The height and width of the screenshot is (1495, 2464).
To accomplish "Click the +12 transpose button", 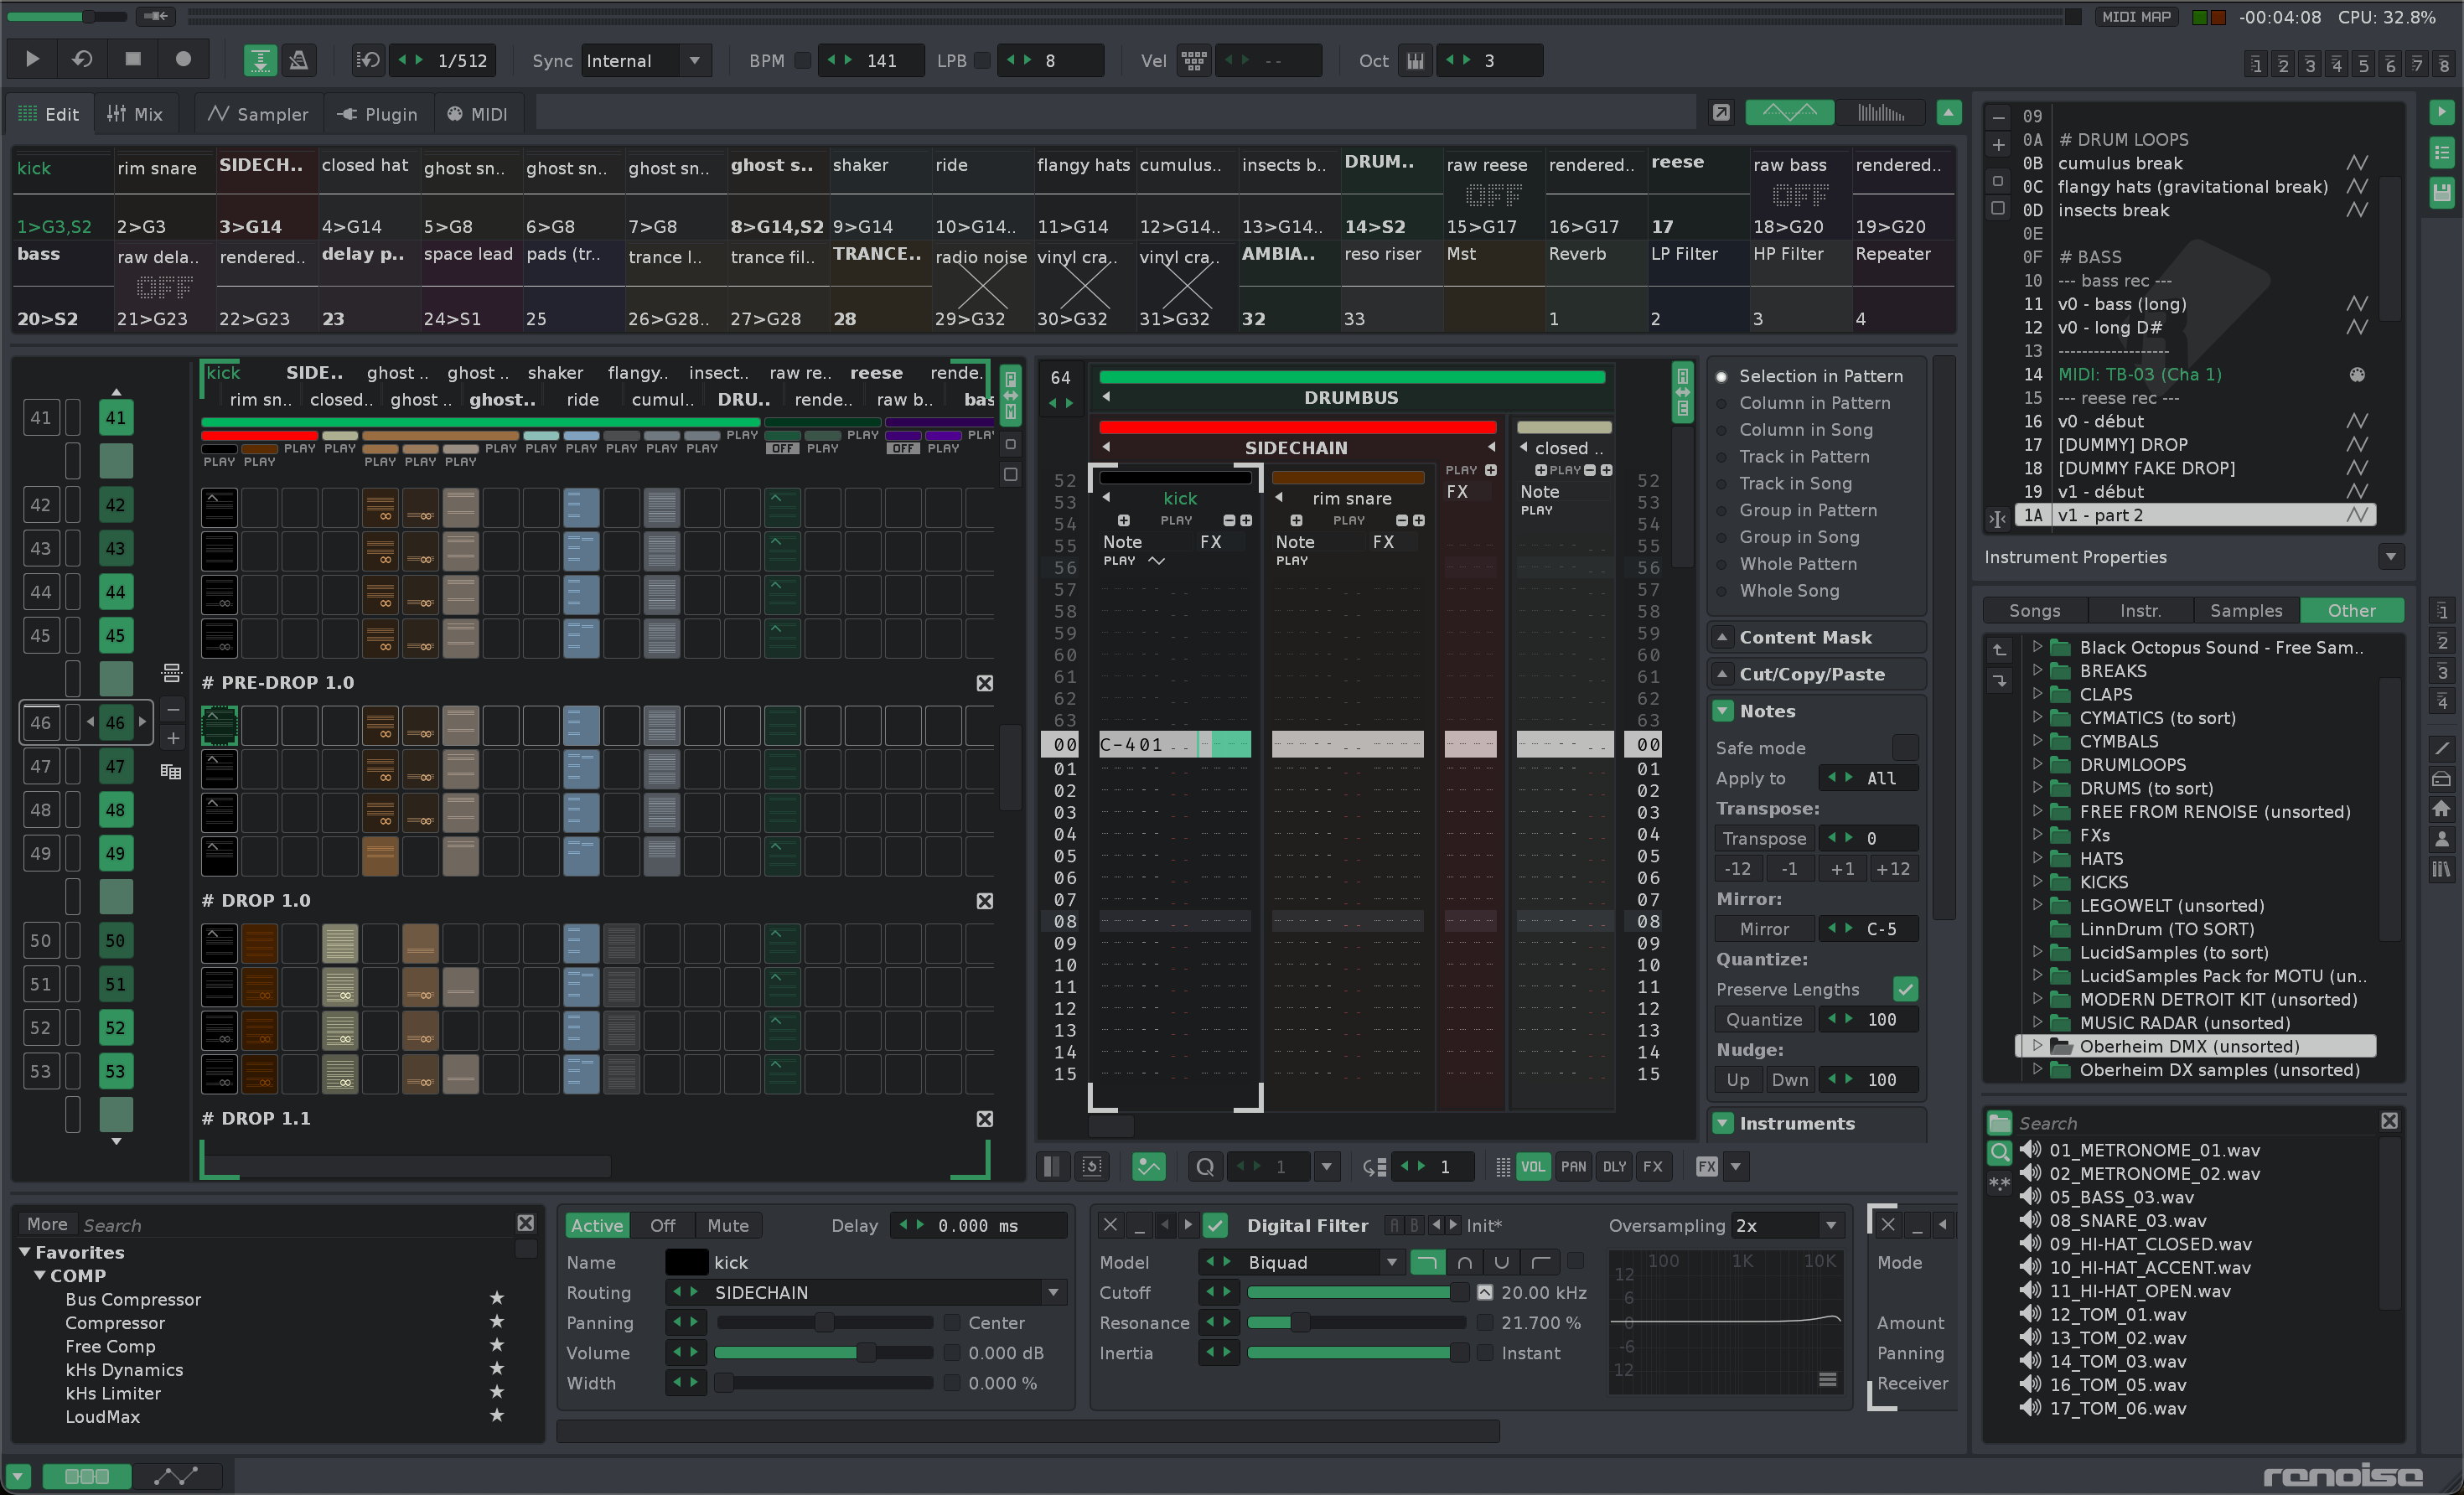I will click(1892, 868).
